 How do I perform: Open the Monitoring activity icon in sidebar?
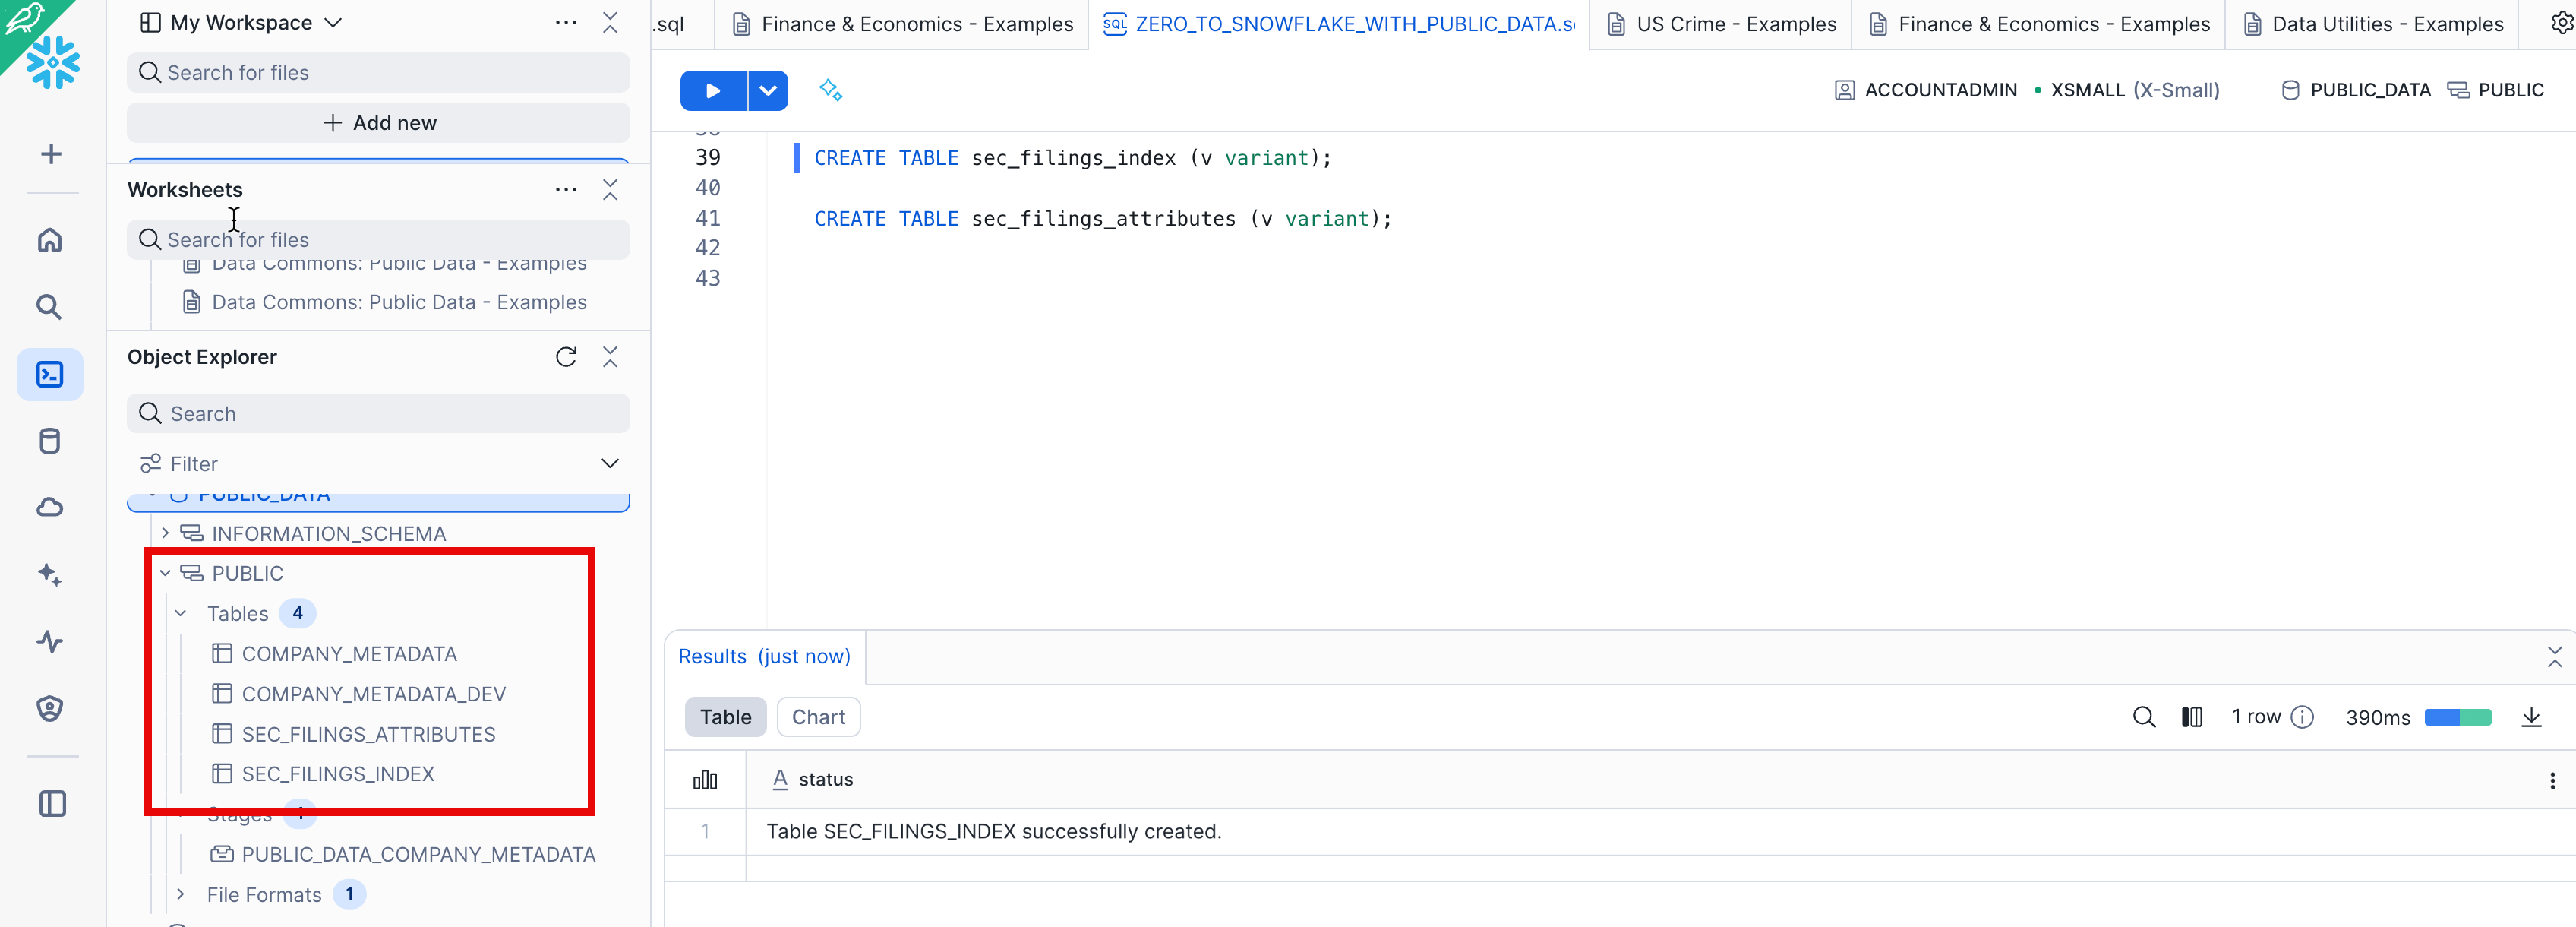50,641
